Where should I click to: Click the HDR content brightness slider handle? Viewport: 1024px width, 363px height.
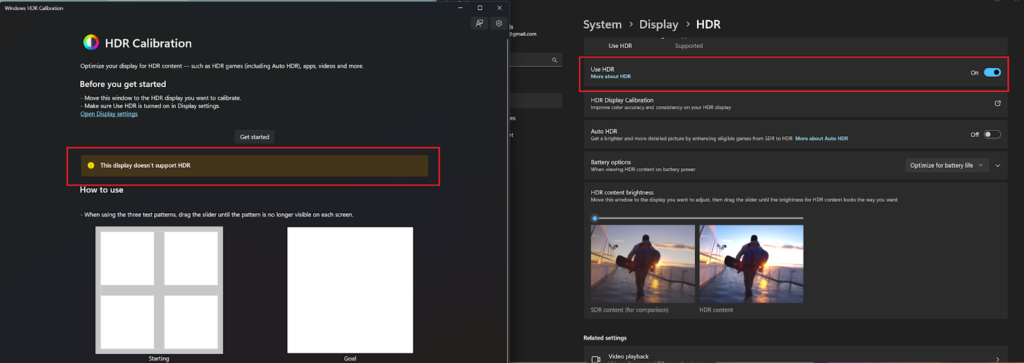tap(594, 218)
